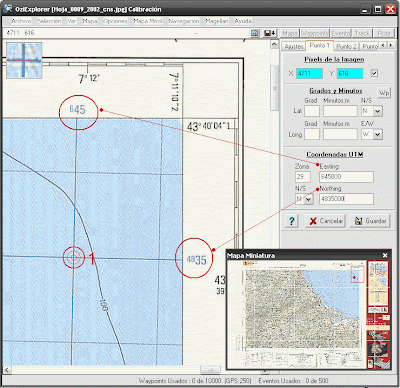Click the Ruta toolbar button
The height and width of the screenshot is (388, 400).
click(384, 33)
